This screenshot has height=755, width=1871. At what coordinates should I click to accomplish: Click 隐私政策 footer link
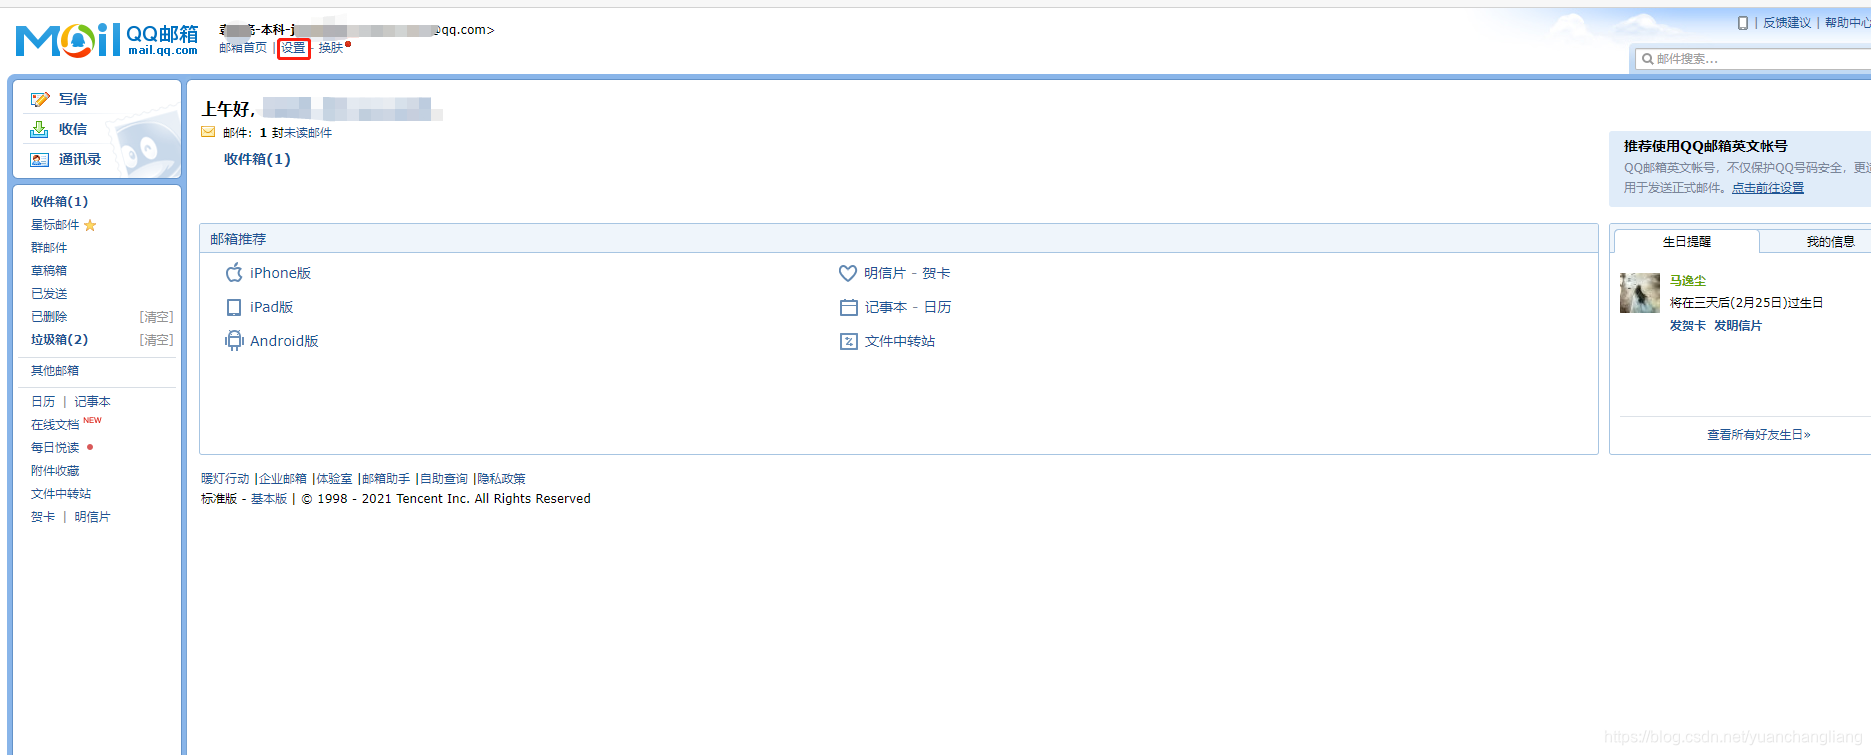502,479
